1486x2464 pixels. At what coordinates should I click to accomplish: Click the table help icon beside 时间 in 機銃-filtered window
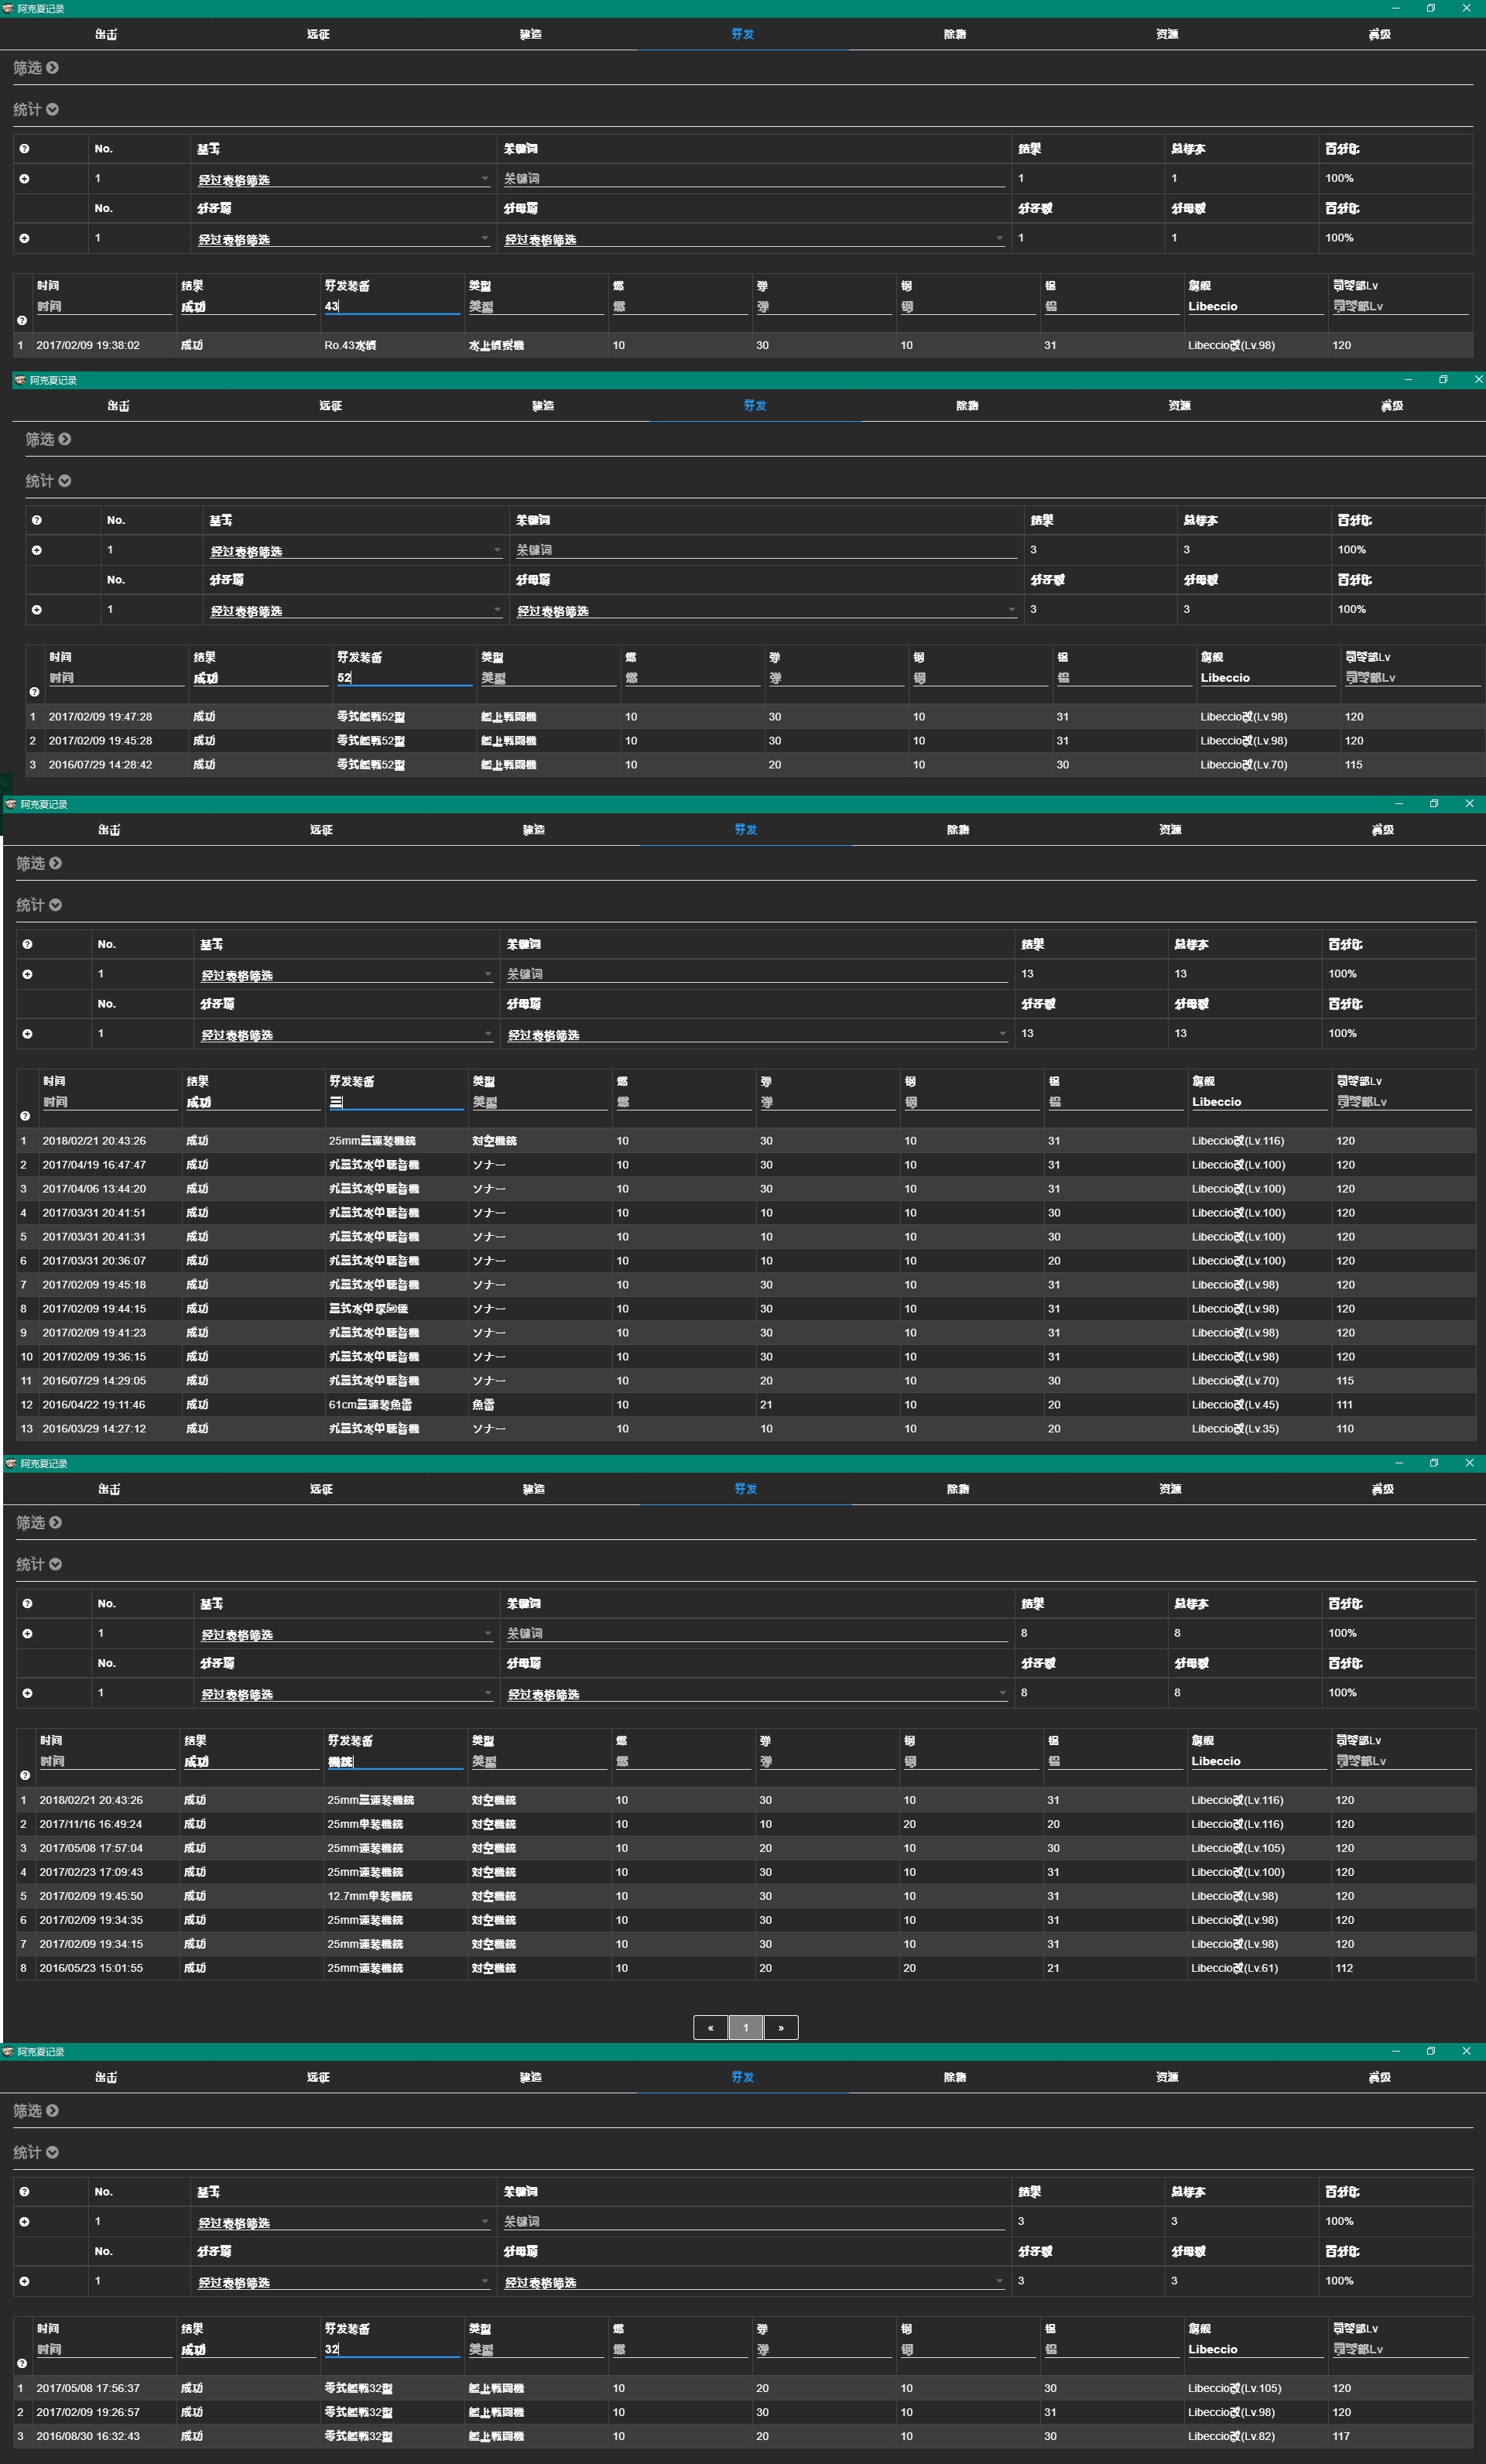point(25,1775)
